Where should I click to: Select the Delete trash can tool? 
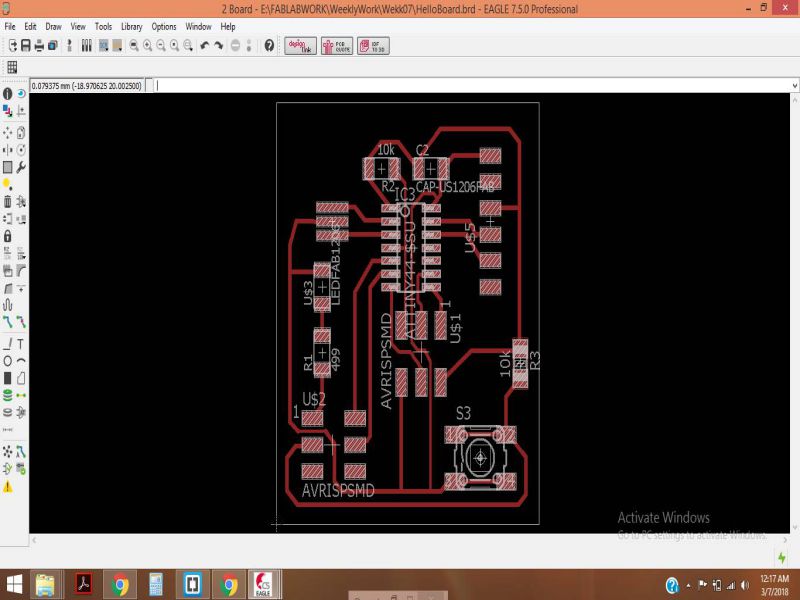point(8,201)
